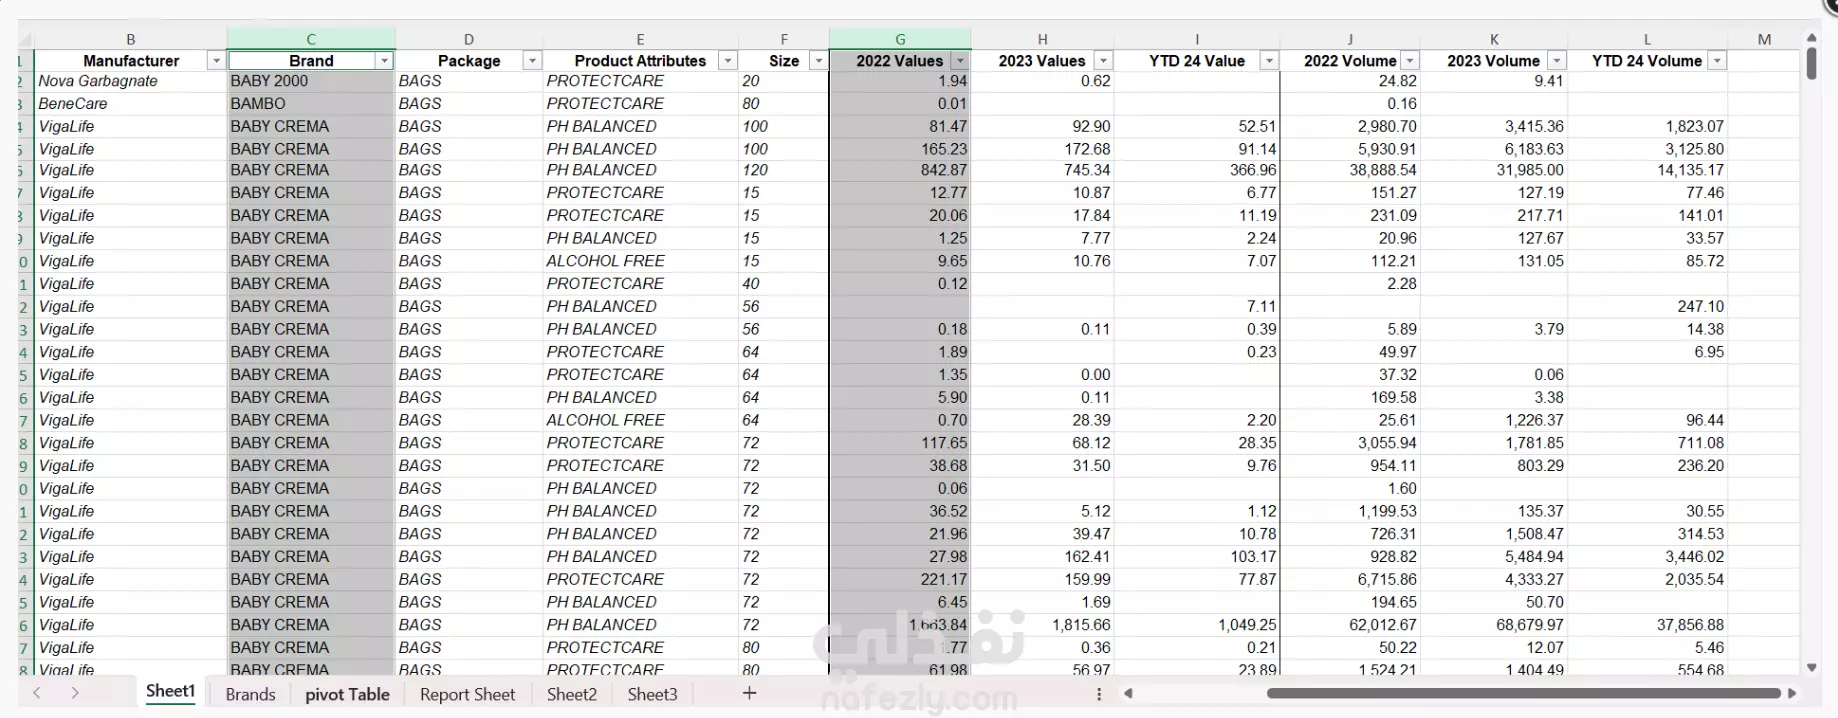
Task: Open the Brand column filter dropdown
Action: coord(384,61)
